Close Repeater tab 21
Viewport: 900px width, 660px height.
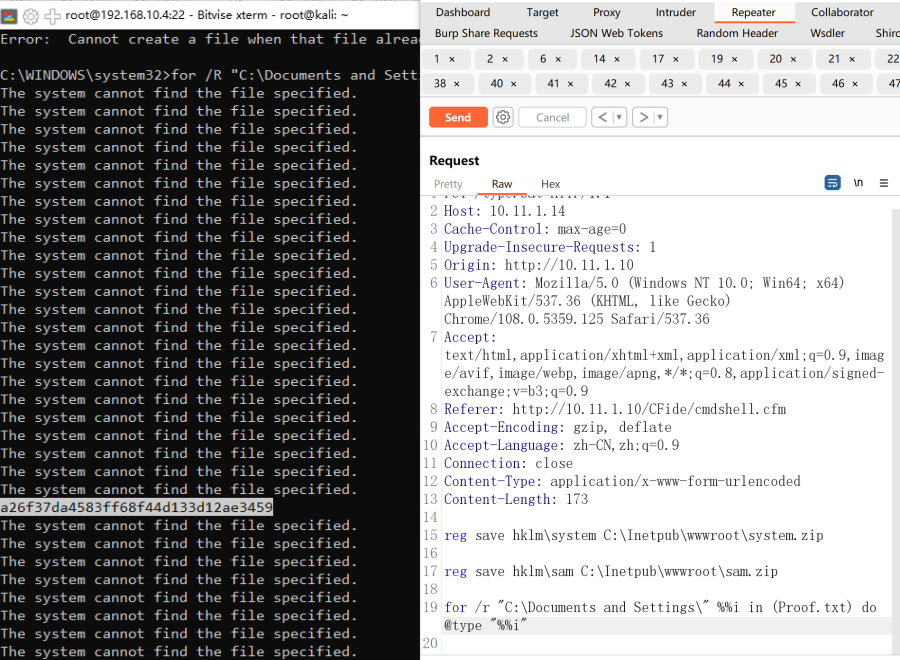click(852, 59)
